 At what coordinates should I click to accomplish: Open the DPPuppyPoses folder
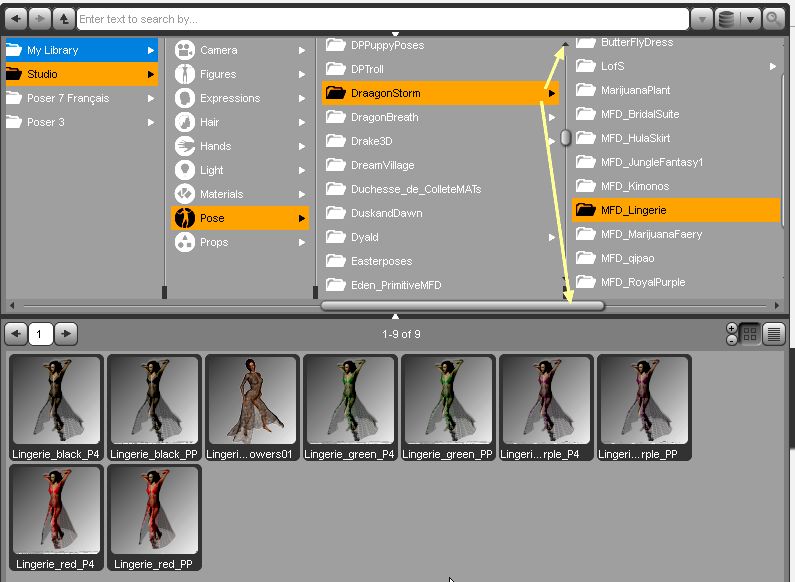pyautogui.click(x=440, y=45)
